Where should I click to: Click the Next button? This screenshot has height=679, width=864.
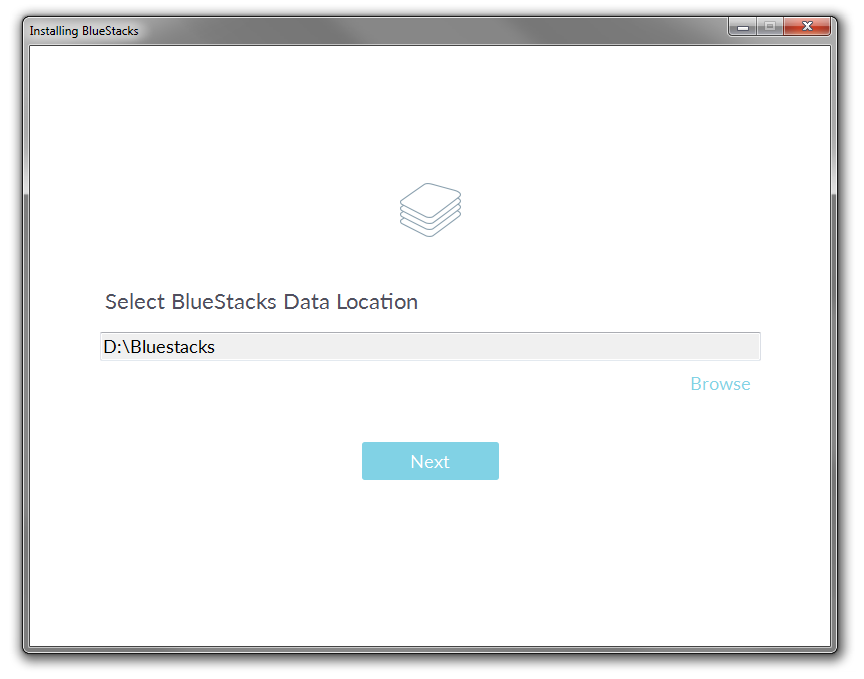click(430, 461)
